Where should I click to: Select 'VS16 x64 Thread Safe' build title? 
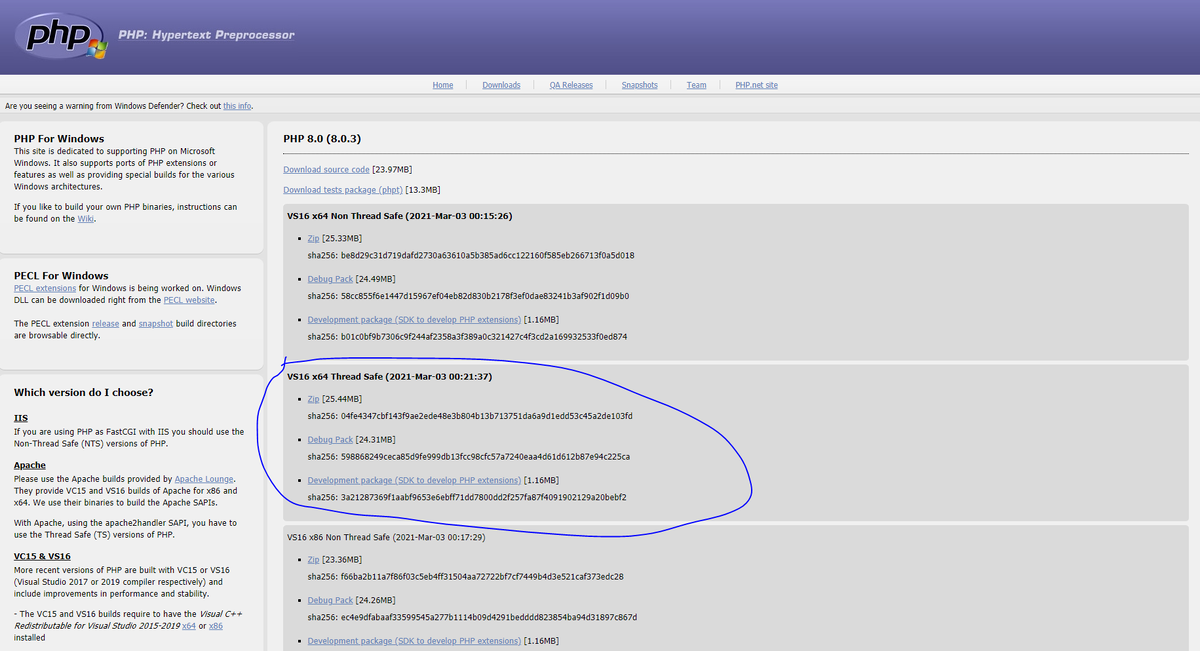pos(389,377)
